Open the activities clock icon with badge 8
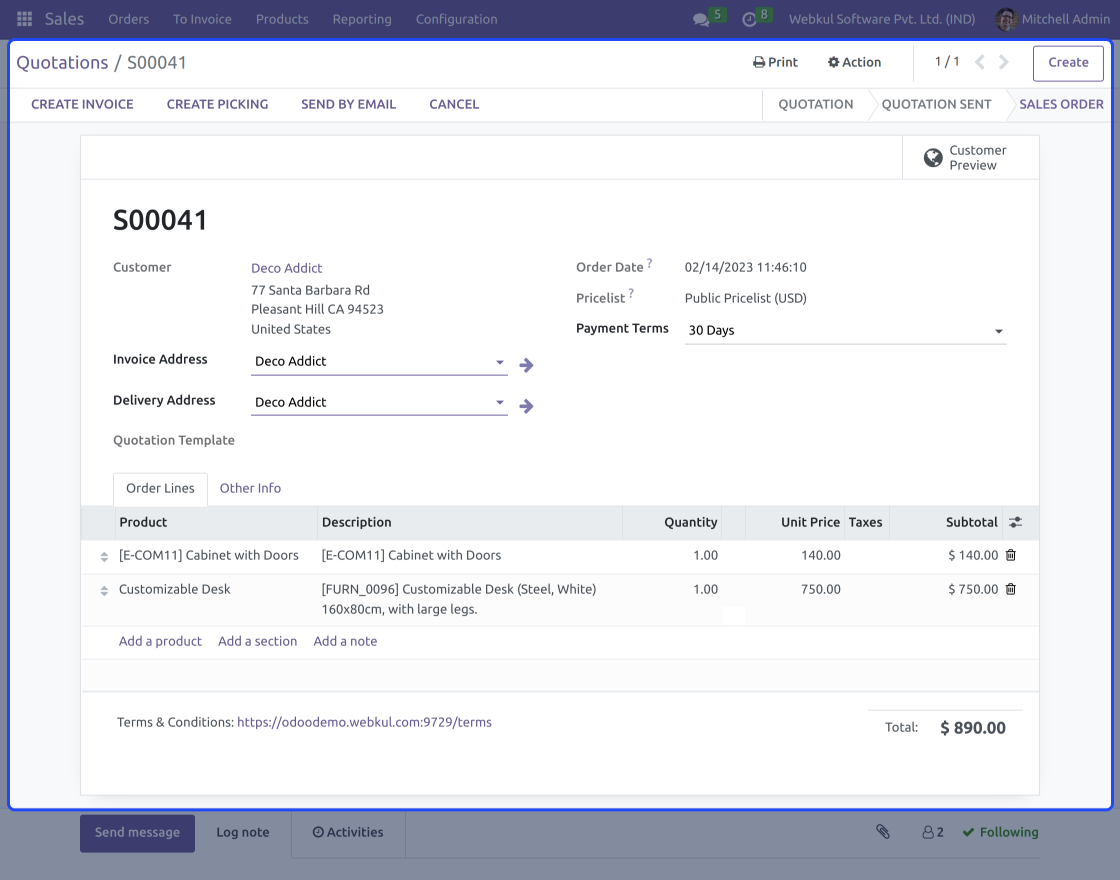Viewport: 1120px width, 880px height. (x=749, y=19)
